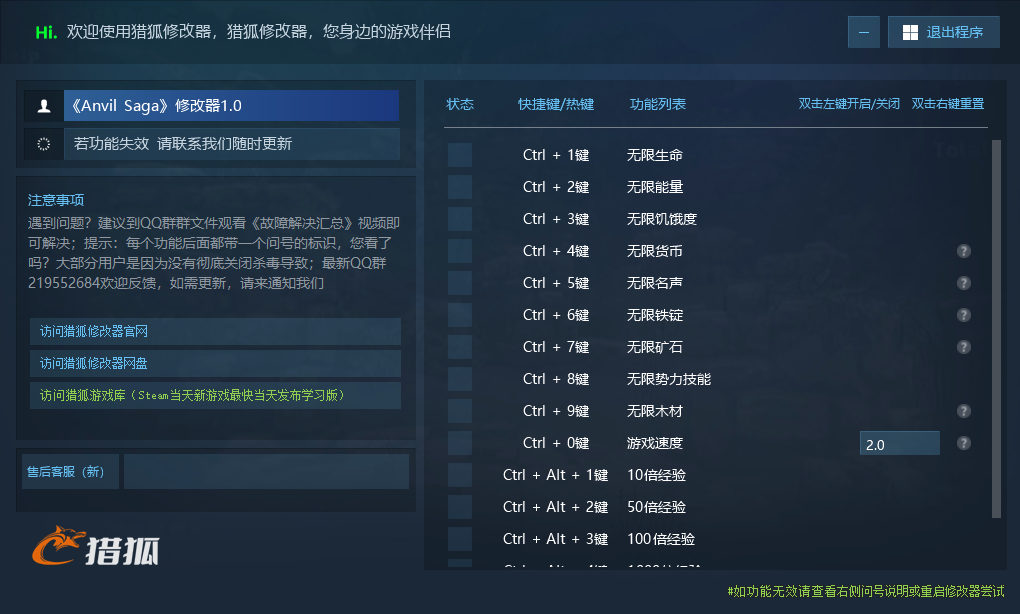Viewport: 1020px width, 614px height.
Task: Toggle the 10倍经验 status checkbox
Action: [460, 475]
